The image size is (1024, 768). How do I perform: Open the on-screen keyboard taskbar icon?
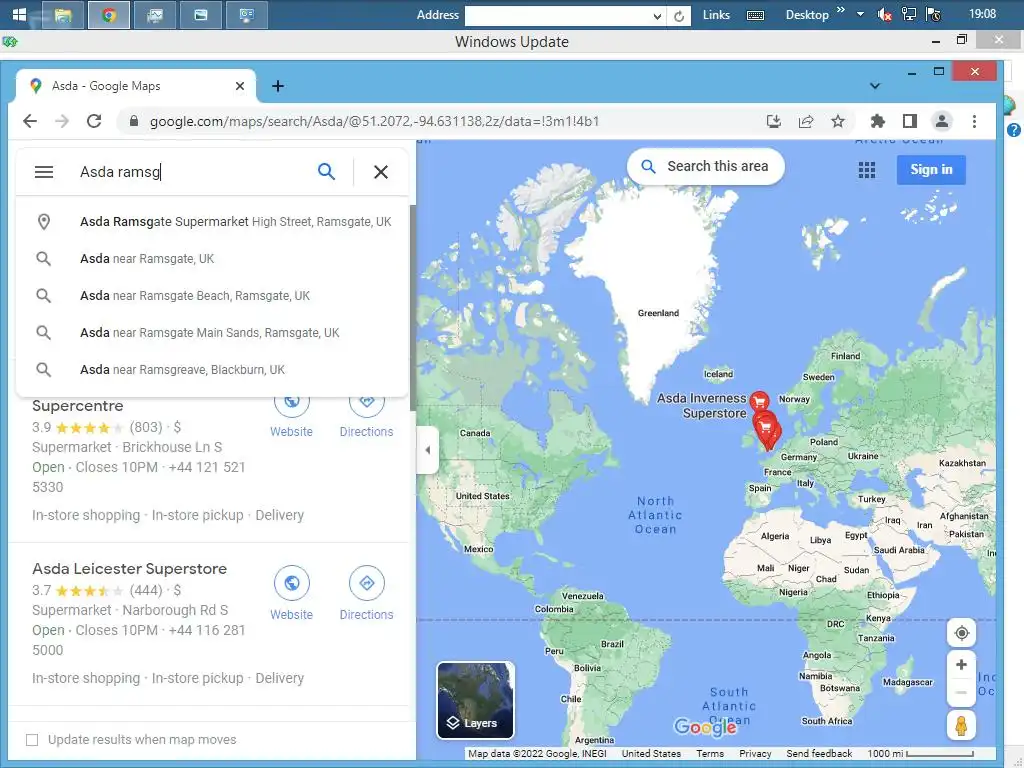(x=756, y=16)
